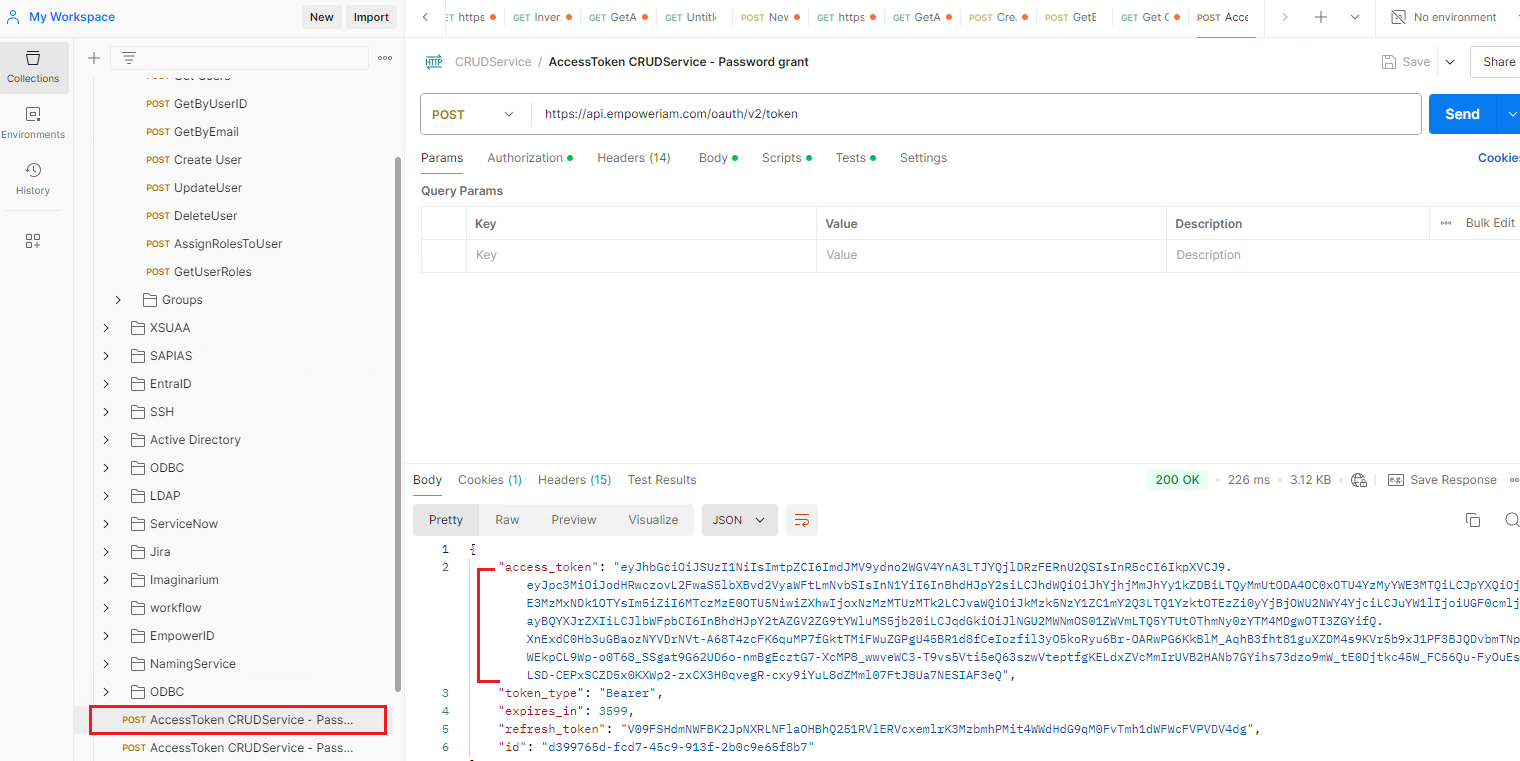Screen dimensions: 1520x761
Task: Click the HTTP request type icon
Action: [x=434, y=62]
